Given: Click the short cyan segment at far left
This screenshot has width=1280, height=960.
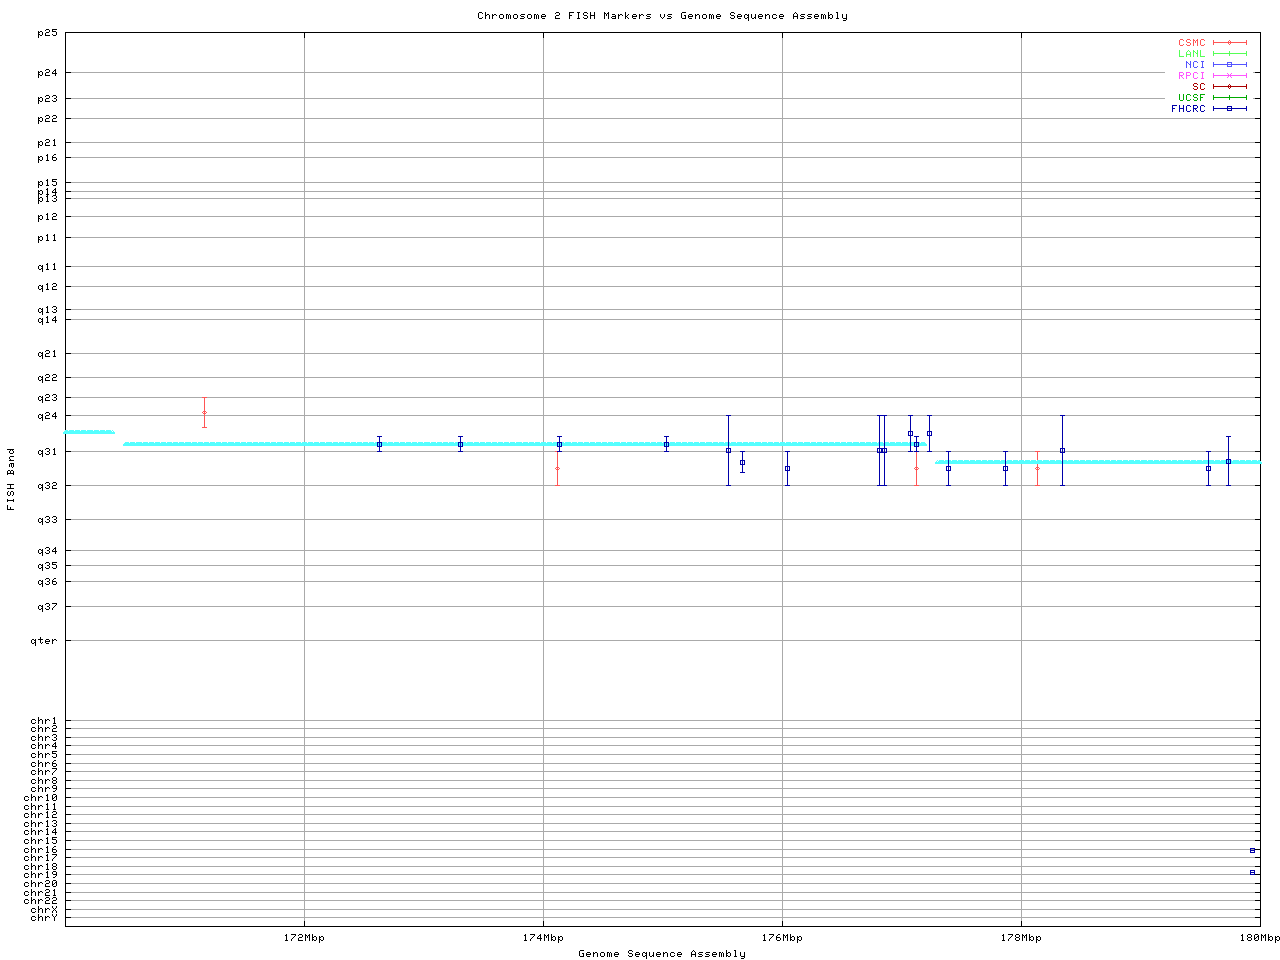Looking at the screenshot, I should pos(89,432).
